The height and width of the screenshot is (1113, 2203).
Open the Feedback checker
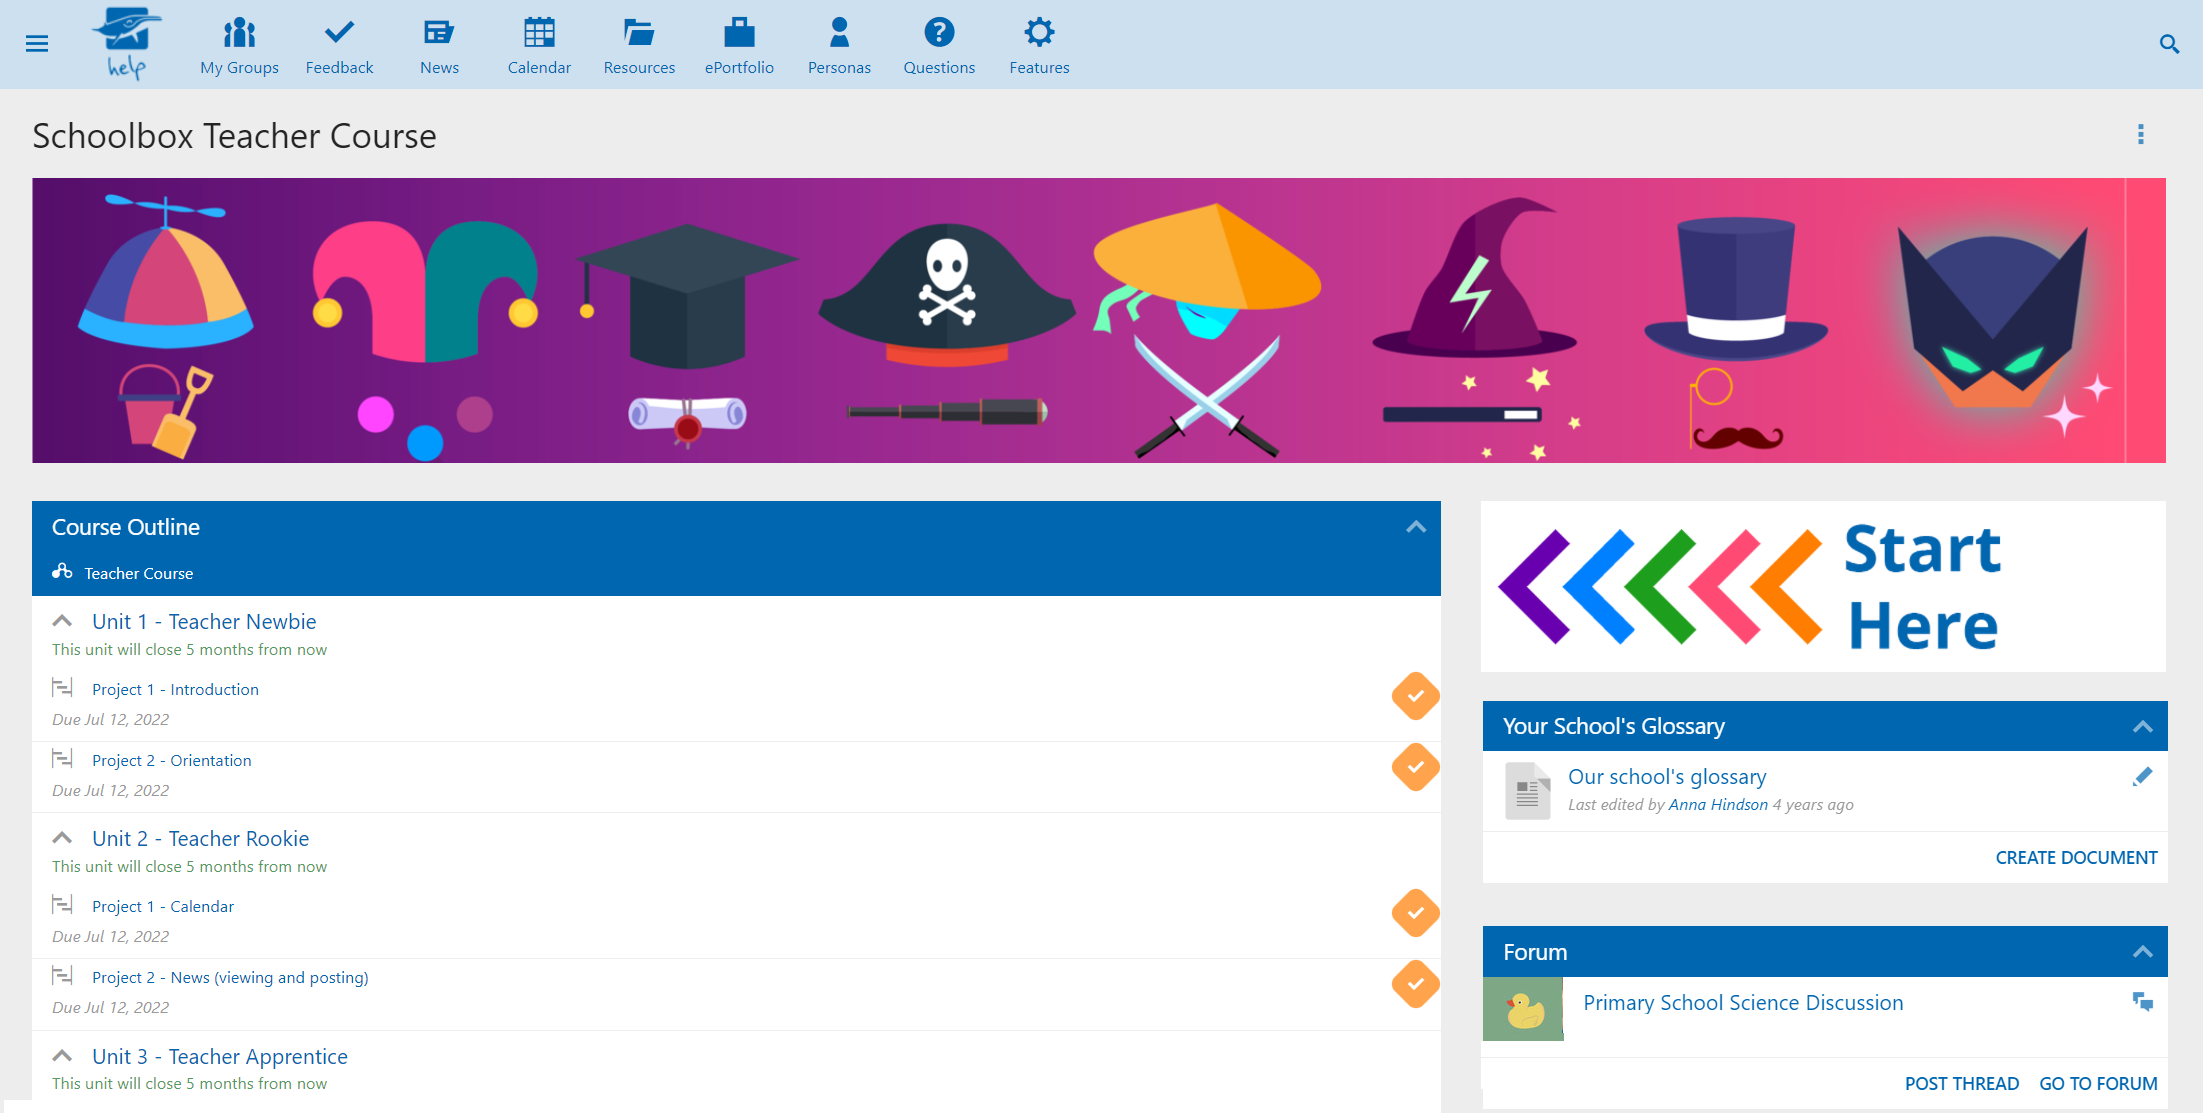pos(339,43)
